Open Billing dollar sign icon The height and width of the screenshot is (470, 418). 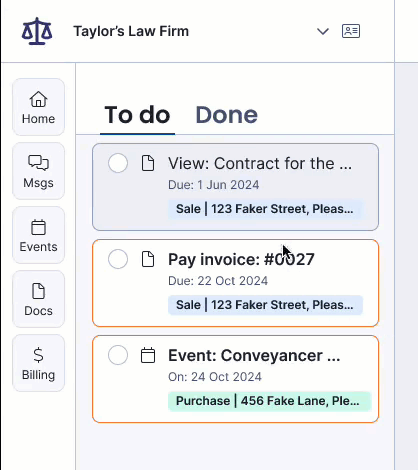tap(38, 355)
